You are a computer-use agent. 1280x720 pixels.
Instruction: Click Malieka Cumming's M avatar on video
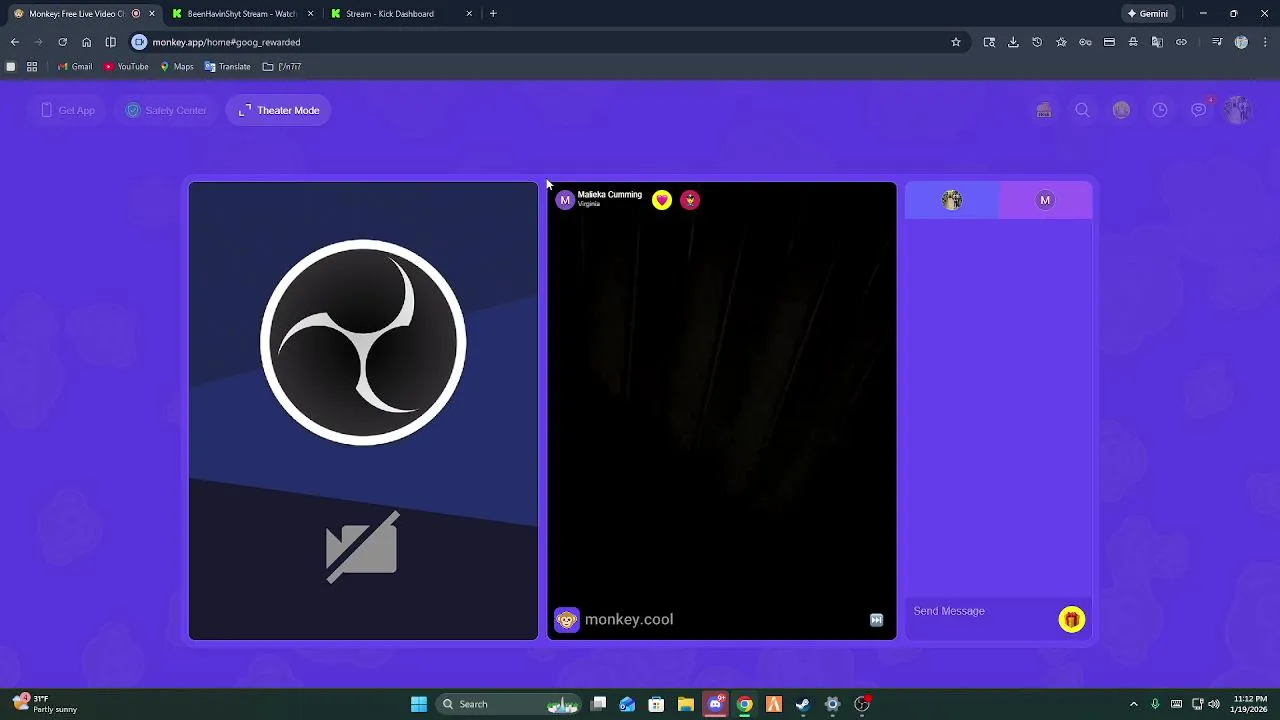pyautogui.click(x=565, y=200)
